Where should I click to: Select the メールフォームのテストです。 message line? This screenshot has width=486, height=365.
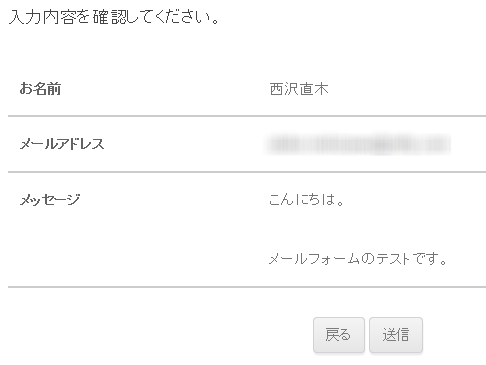(x=358, y=259)
